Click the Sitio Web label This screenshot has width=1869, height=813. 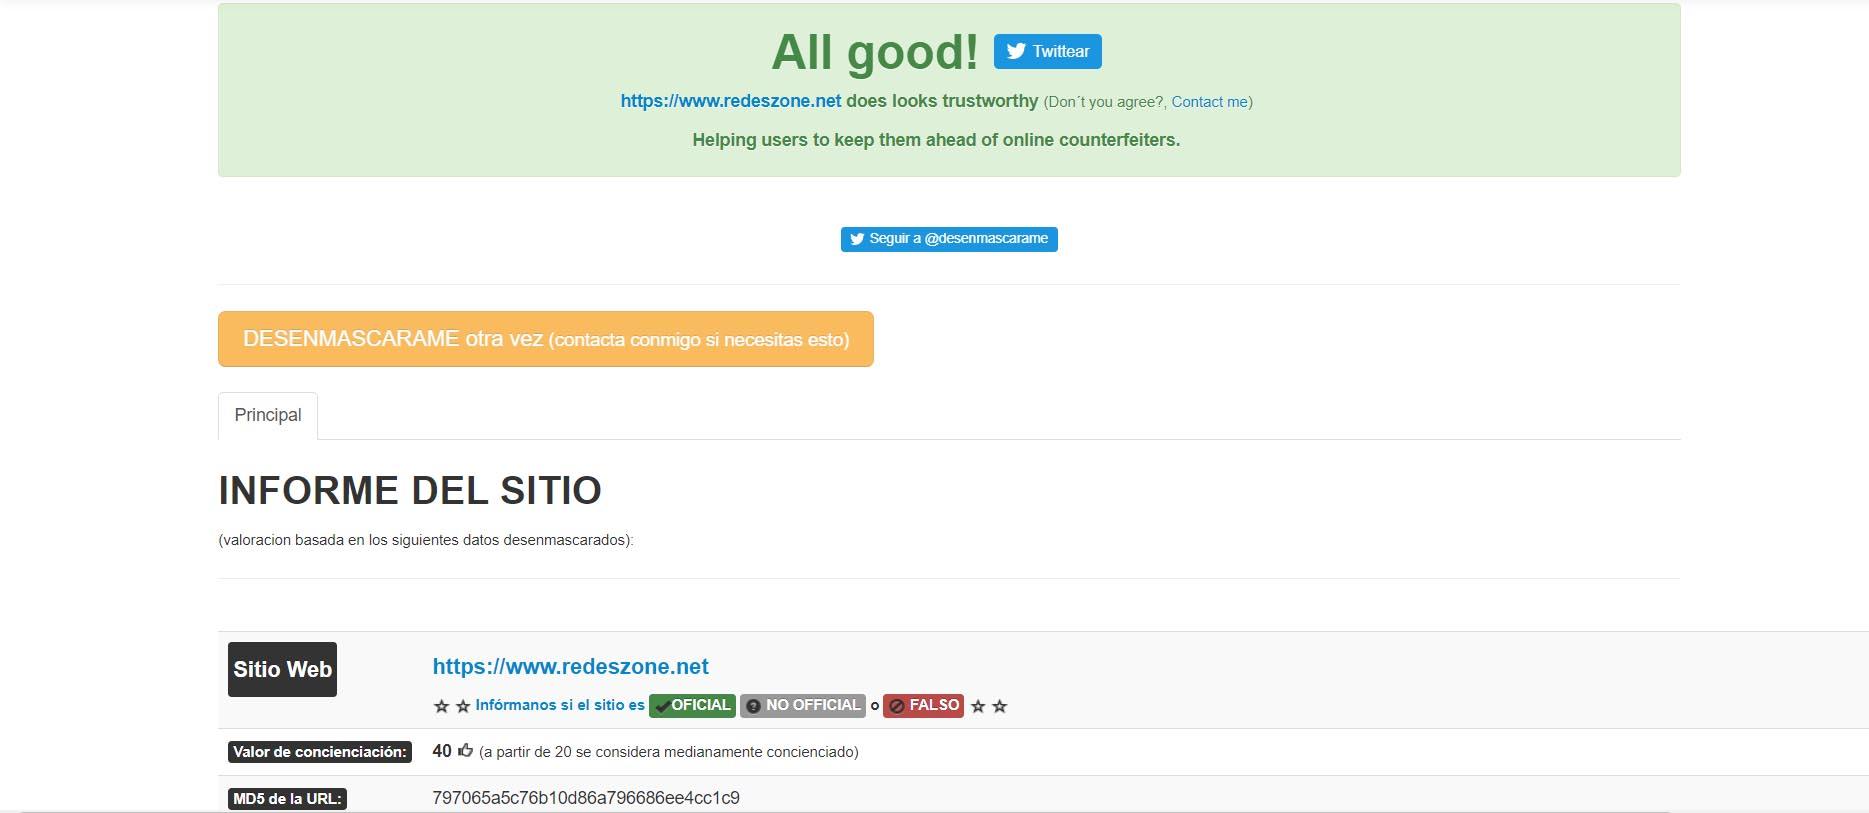(x=283, y=669)
